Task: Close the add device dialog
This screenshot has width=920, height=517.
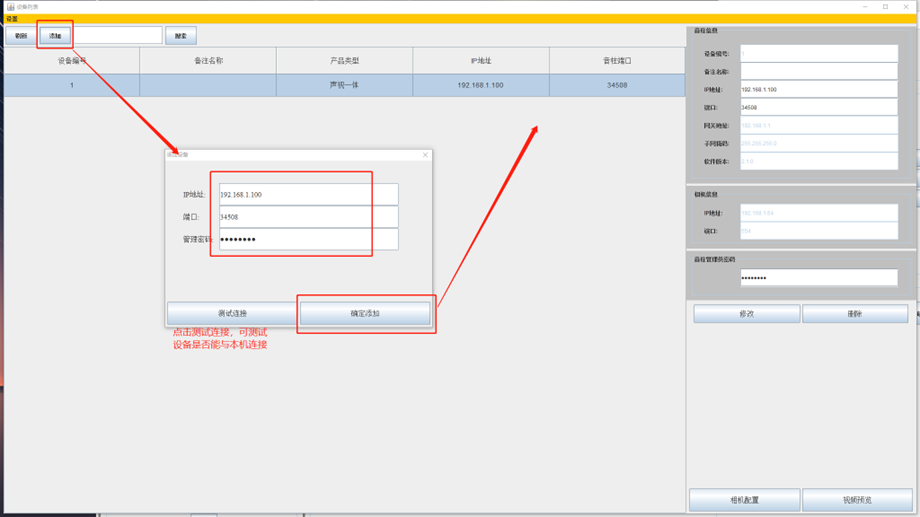Action: tap(425, 155)
